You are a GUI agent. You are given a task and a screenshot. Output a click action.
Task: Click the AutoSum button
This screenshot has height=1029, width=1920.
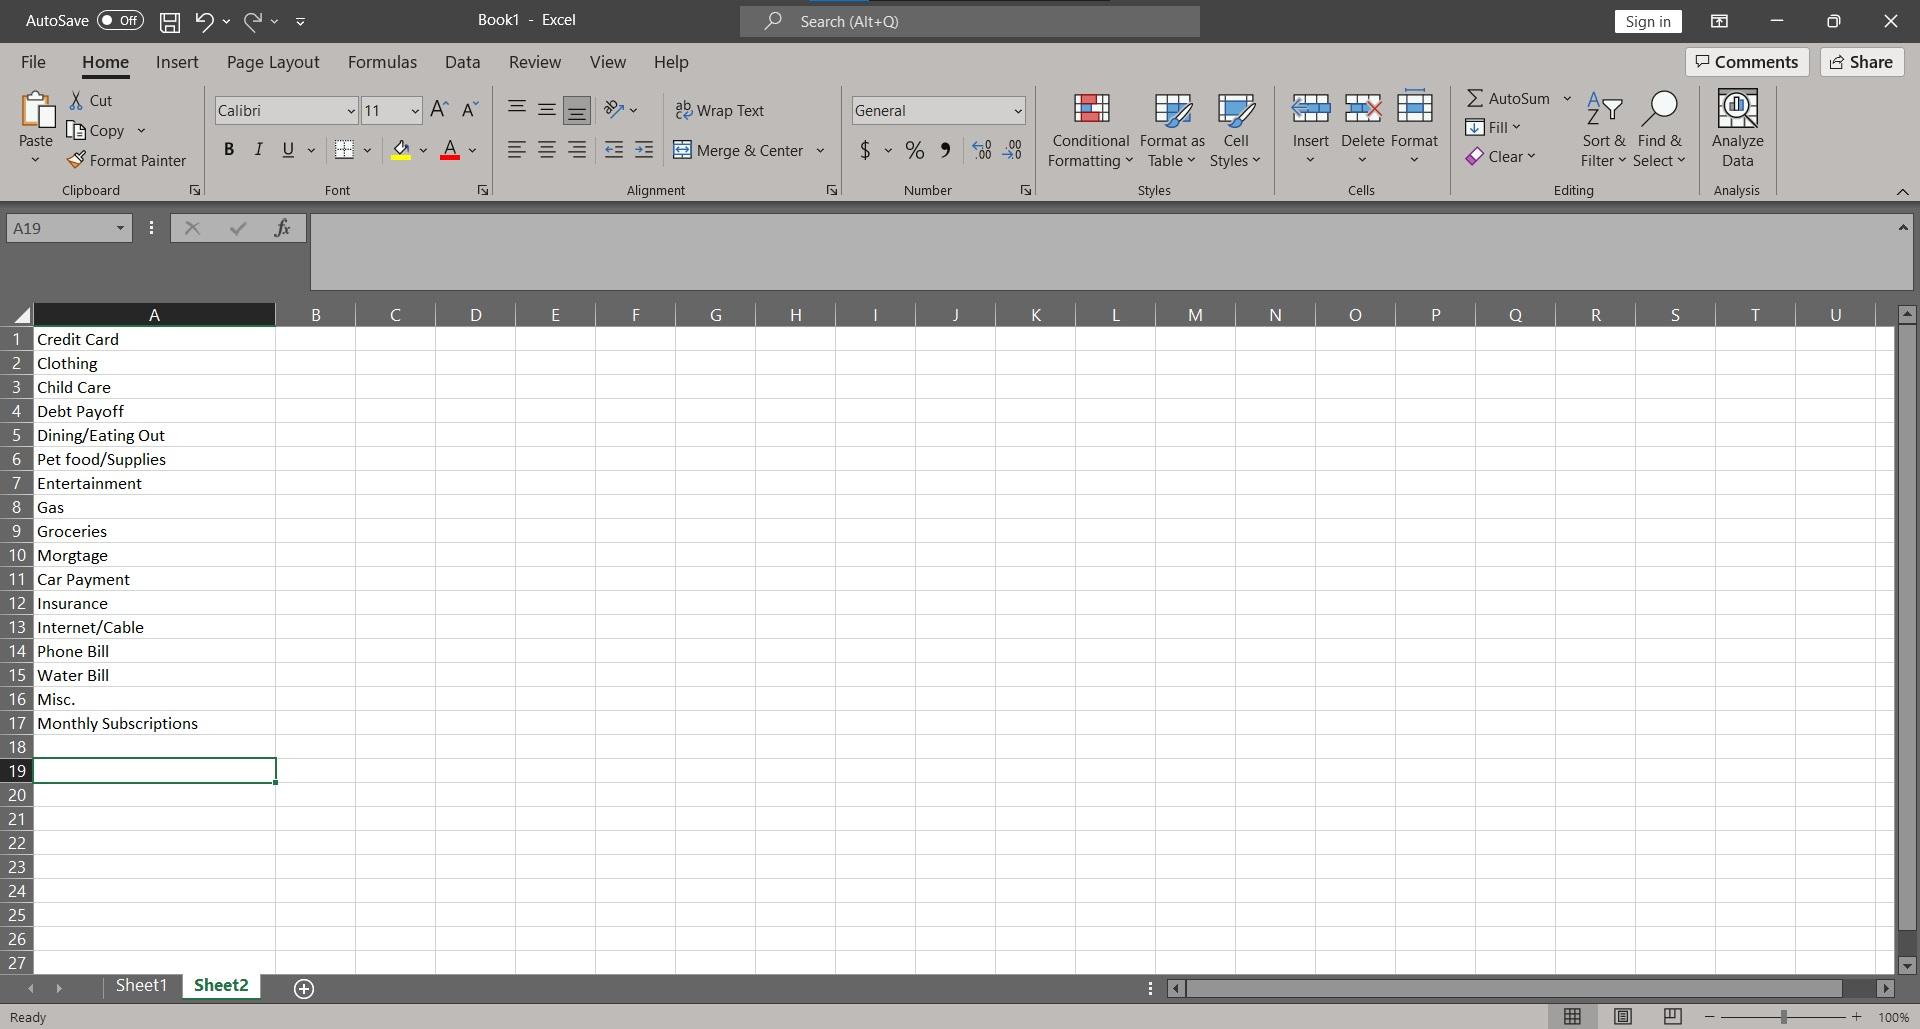pos(1508,98)
